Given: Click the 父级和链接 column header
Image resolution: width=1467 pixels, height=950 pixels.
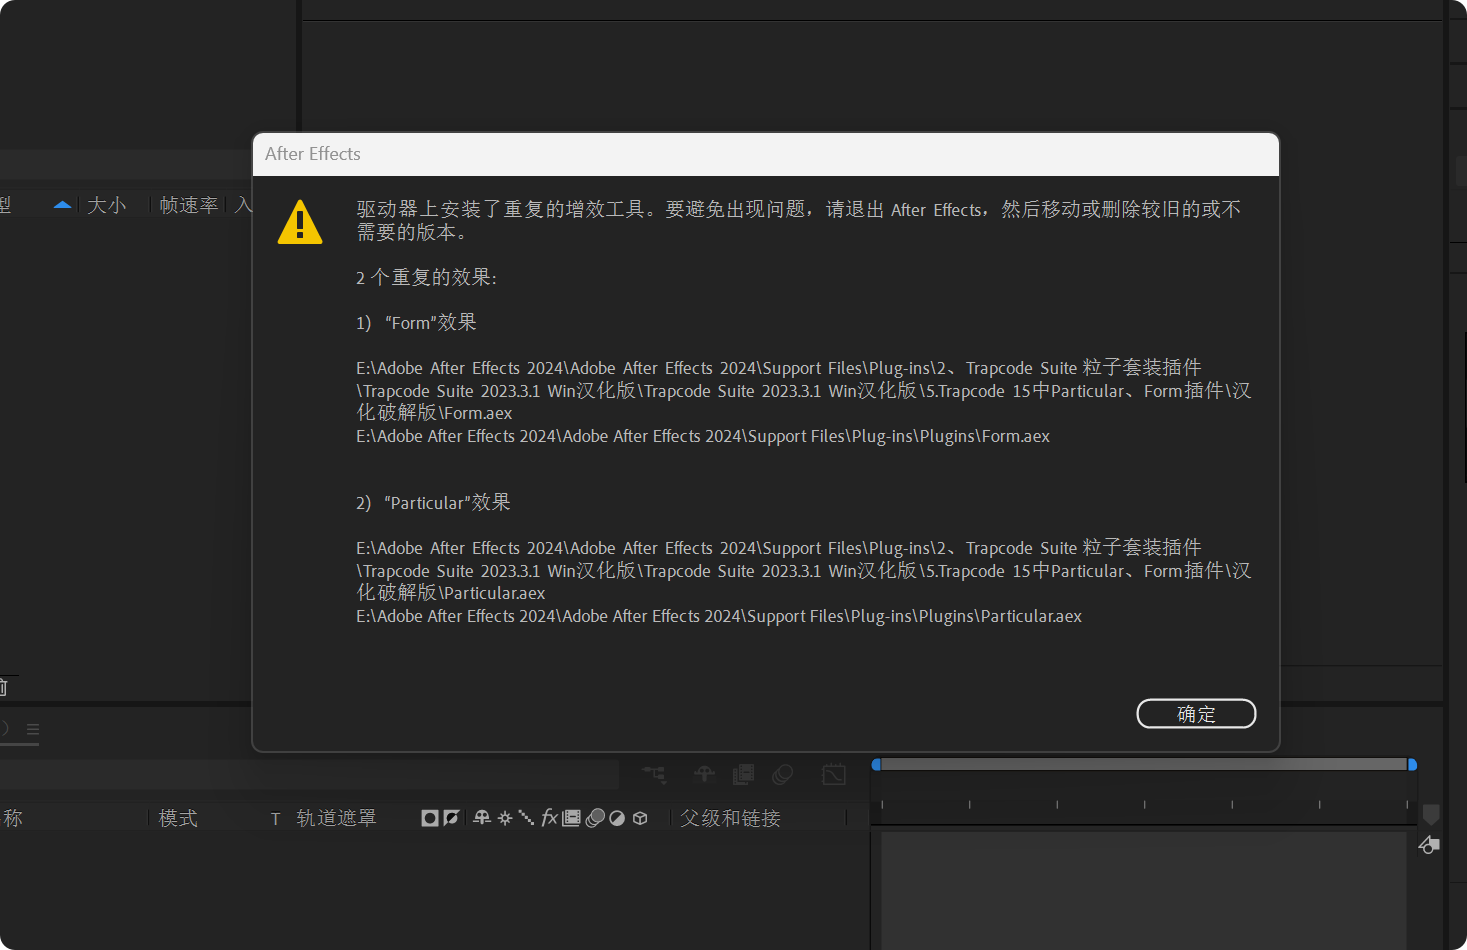Looking at the screenshot, I should pos(730,818).
